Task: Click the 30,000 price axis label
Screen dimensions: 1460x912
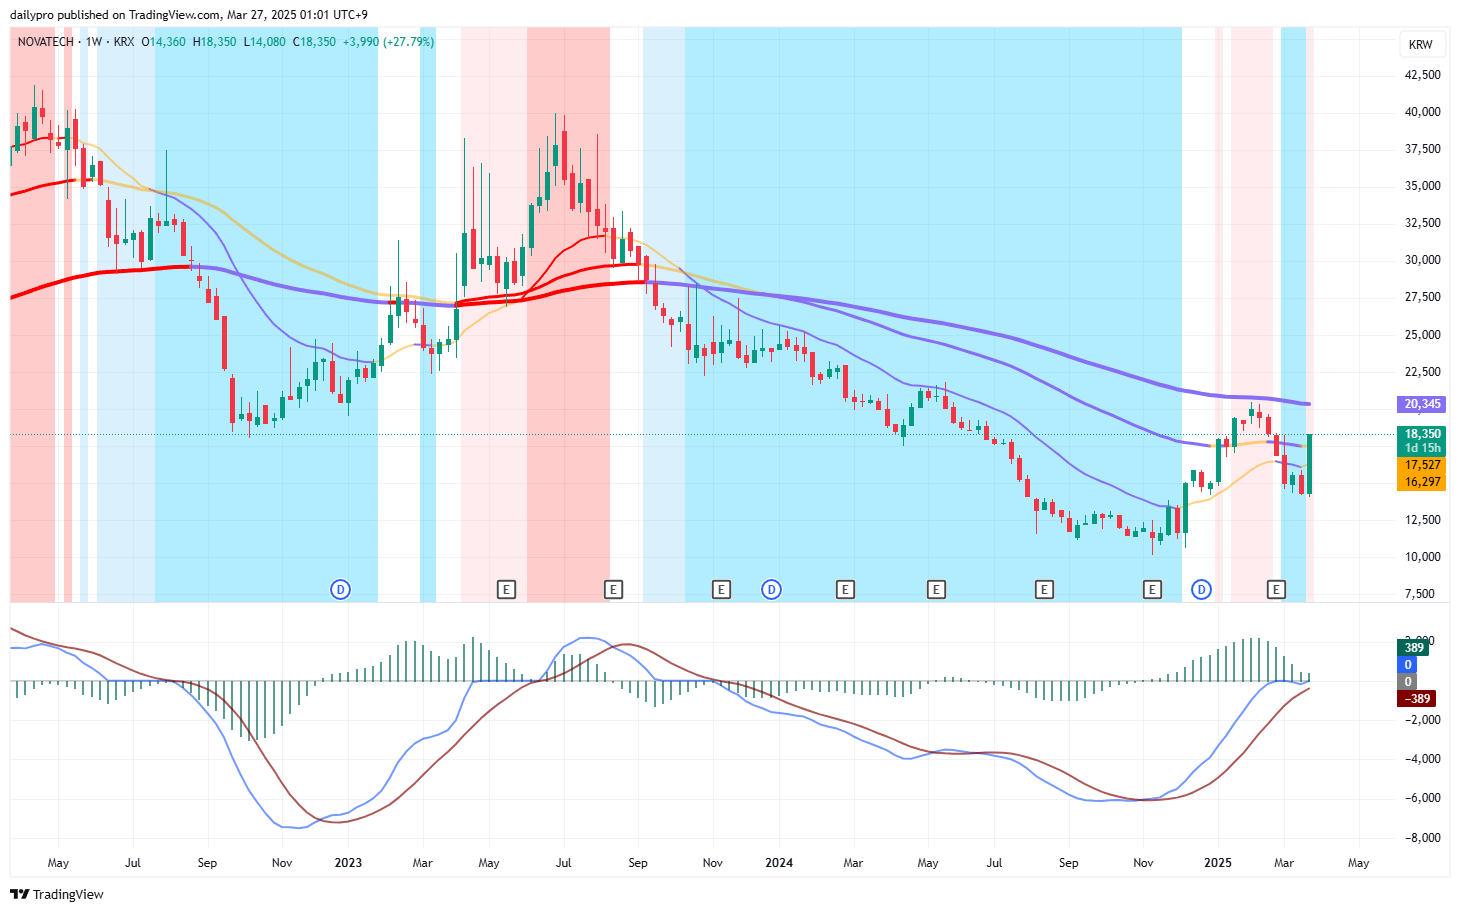Action: pyautogui.click(x=1422, y=260)
